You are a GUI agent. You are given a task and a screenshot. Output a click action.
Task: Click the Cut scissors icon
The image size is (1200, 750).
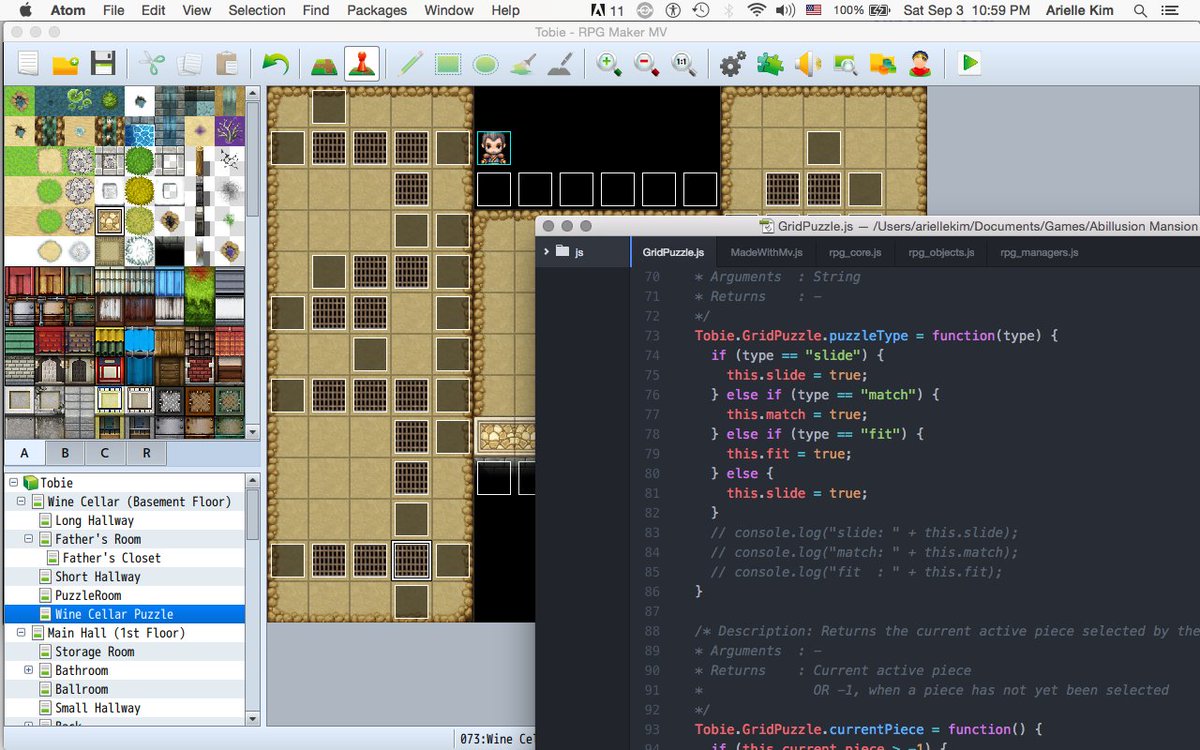(x=151, y=64)
